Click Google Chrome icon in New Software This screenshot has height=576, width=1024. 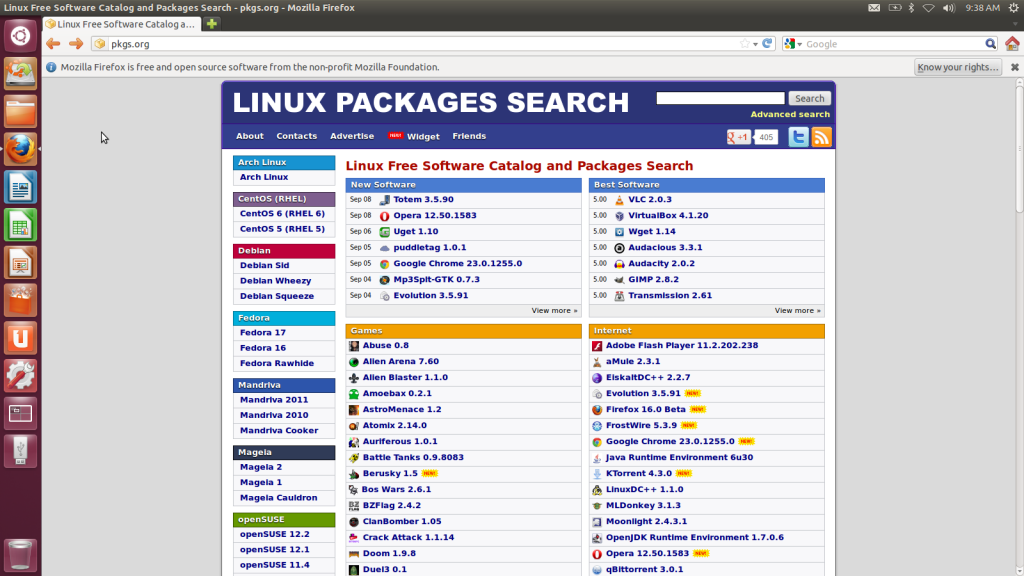tap(385, 264)
